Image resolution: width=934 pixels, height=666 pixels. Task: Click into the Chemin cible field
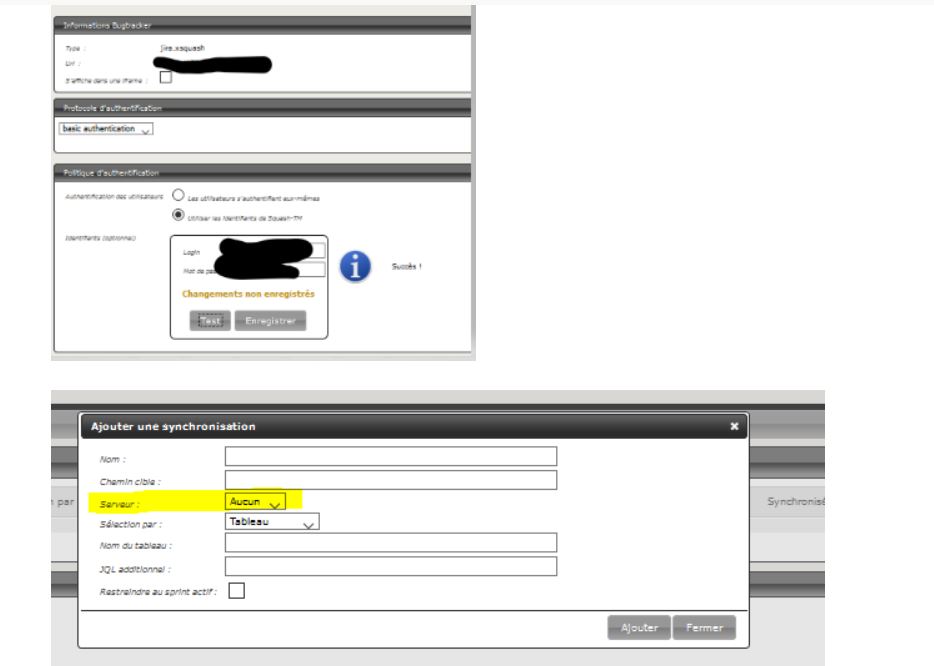390,479
